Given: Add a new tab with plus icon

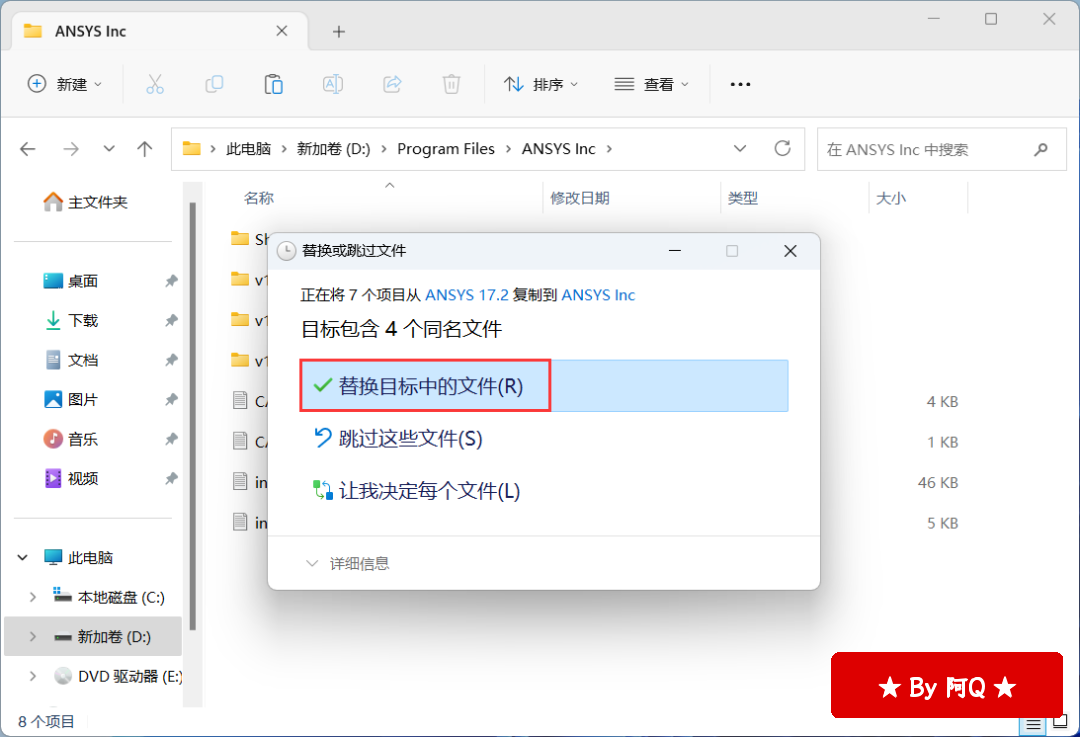Looking at the screenshot, I should [x=338, y=32].
